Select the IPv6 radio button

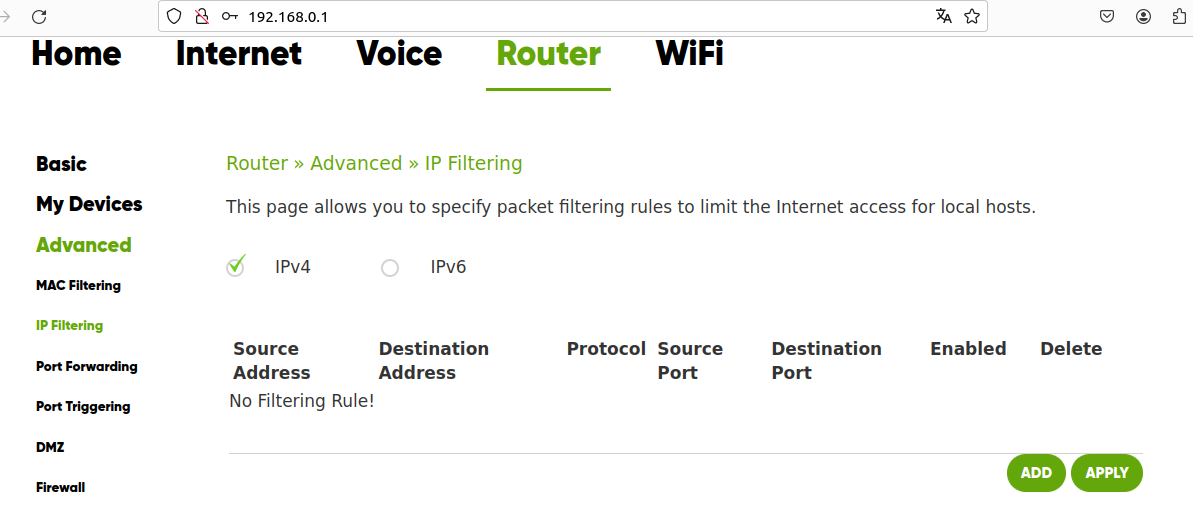(x=390, y=268)
